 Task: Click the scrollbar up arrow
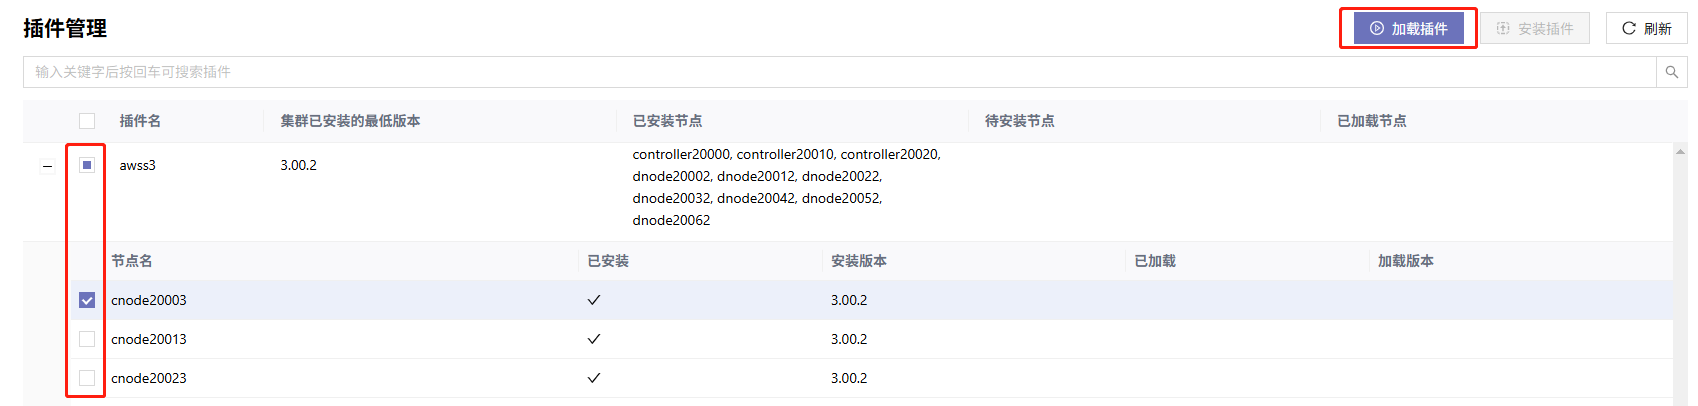point(1680,152)
